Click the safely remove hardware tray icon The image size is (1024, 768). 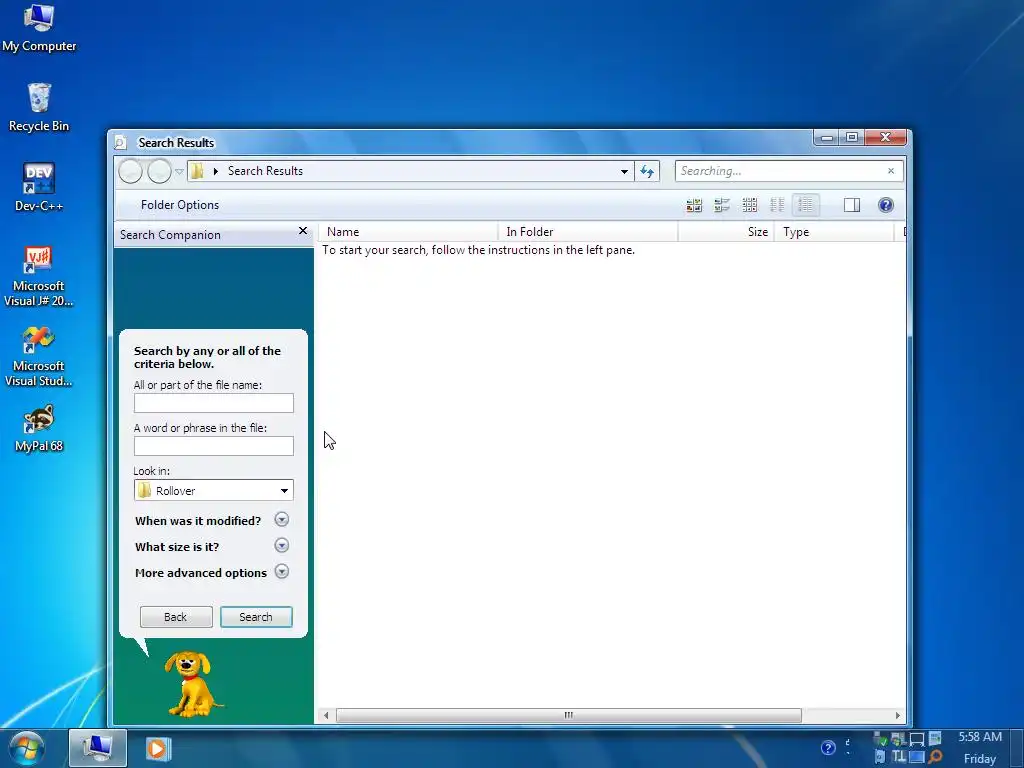[880, 739]
